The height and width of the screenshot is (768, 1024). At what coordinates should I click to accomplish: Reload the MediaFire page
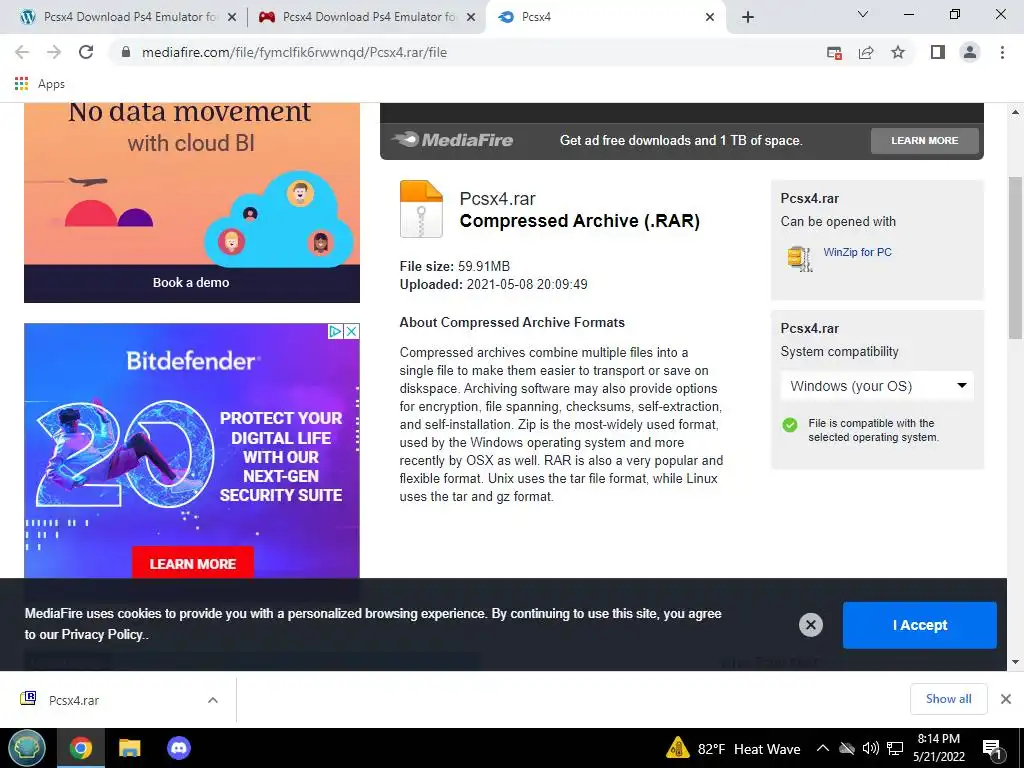[86, 52]
